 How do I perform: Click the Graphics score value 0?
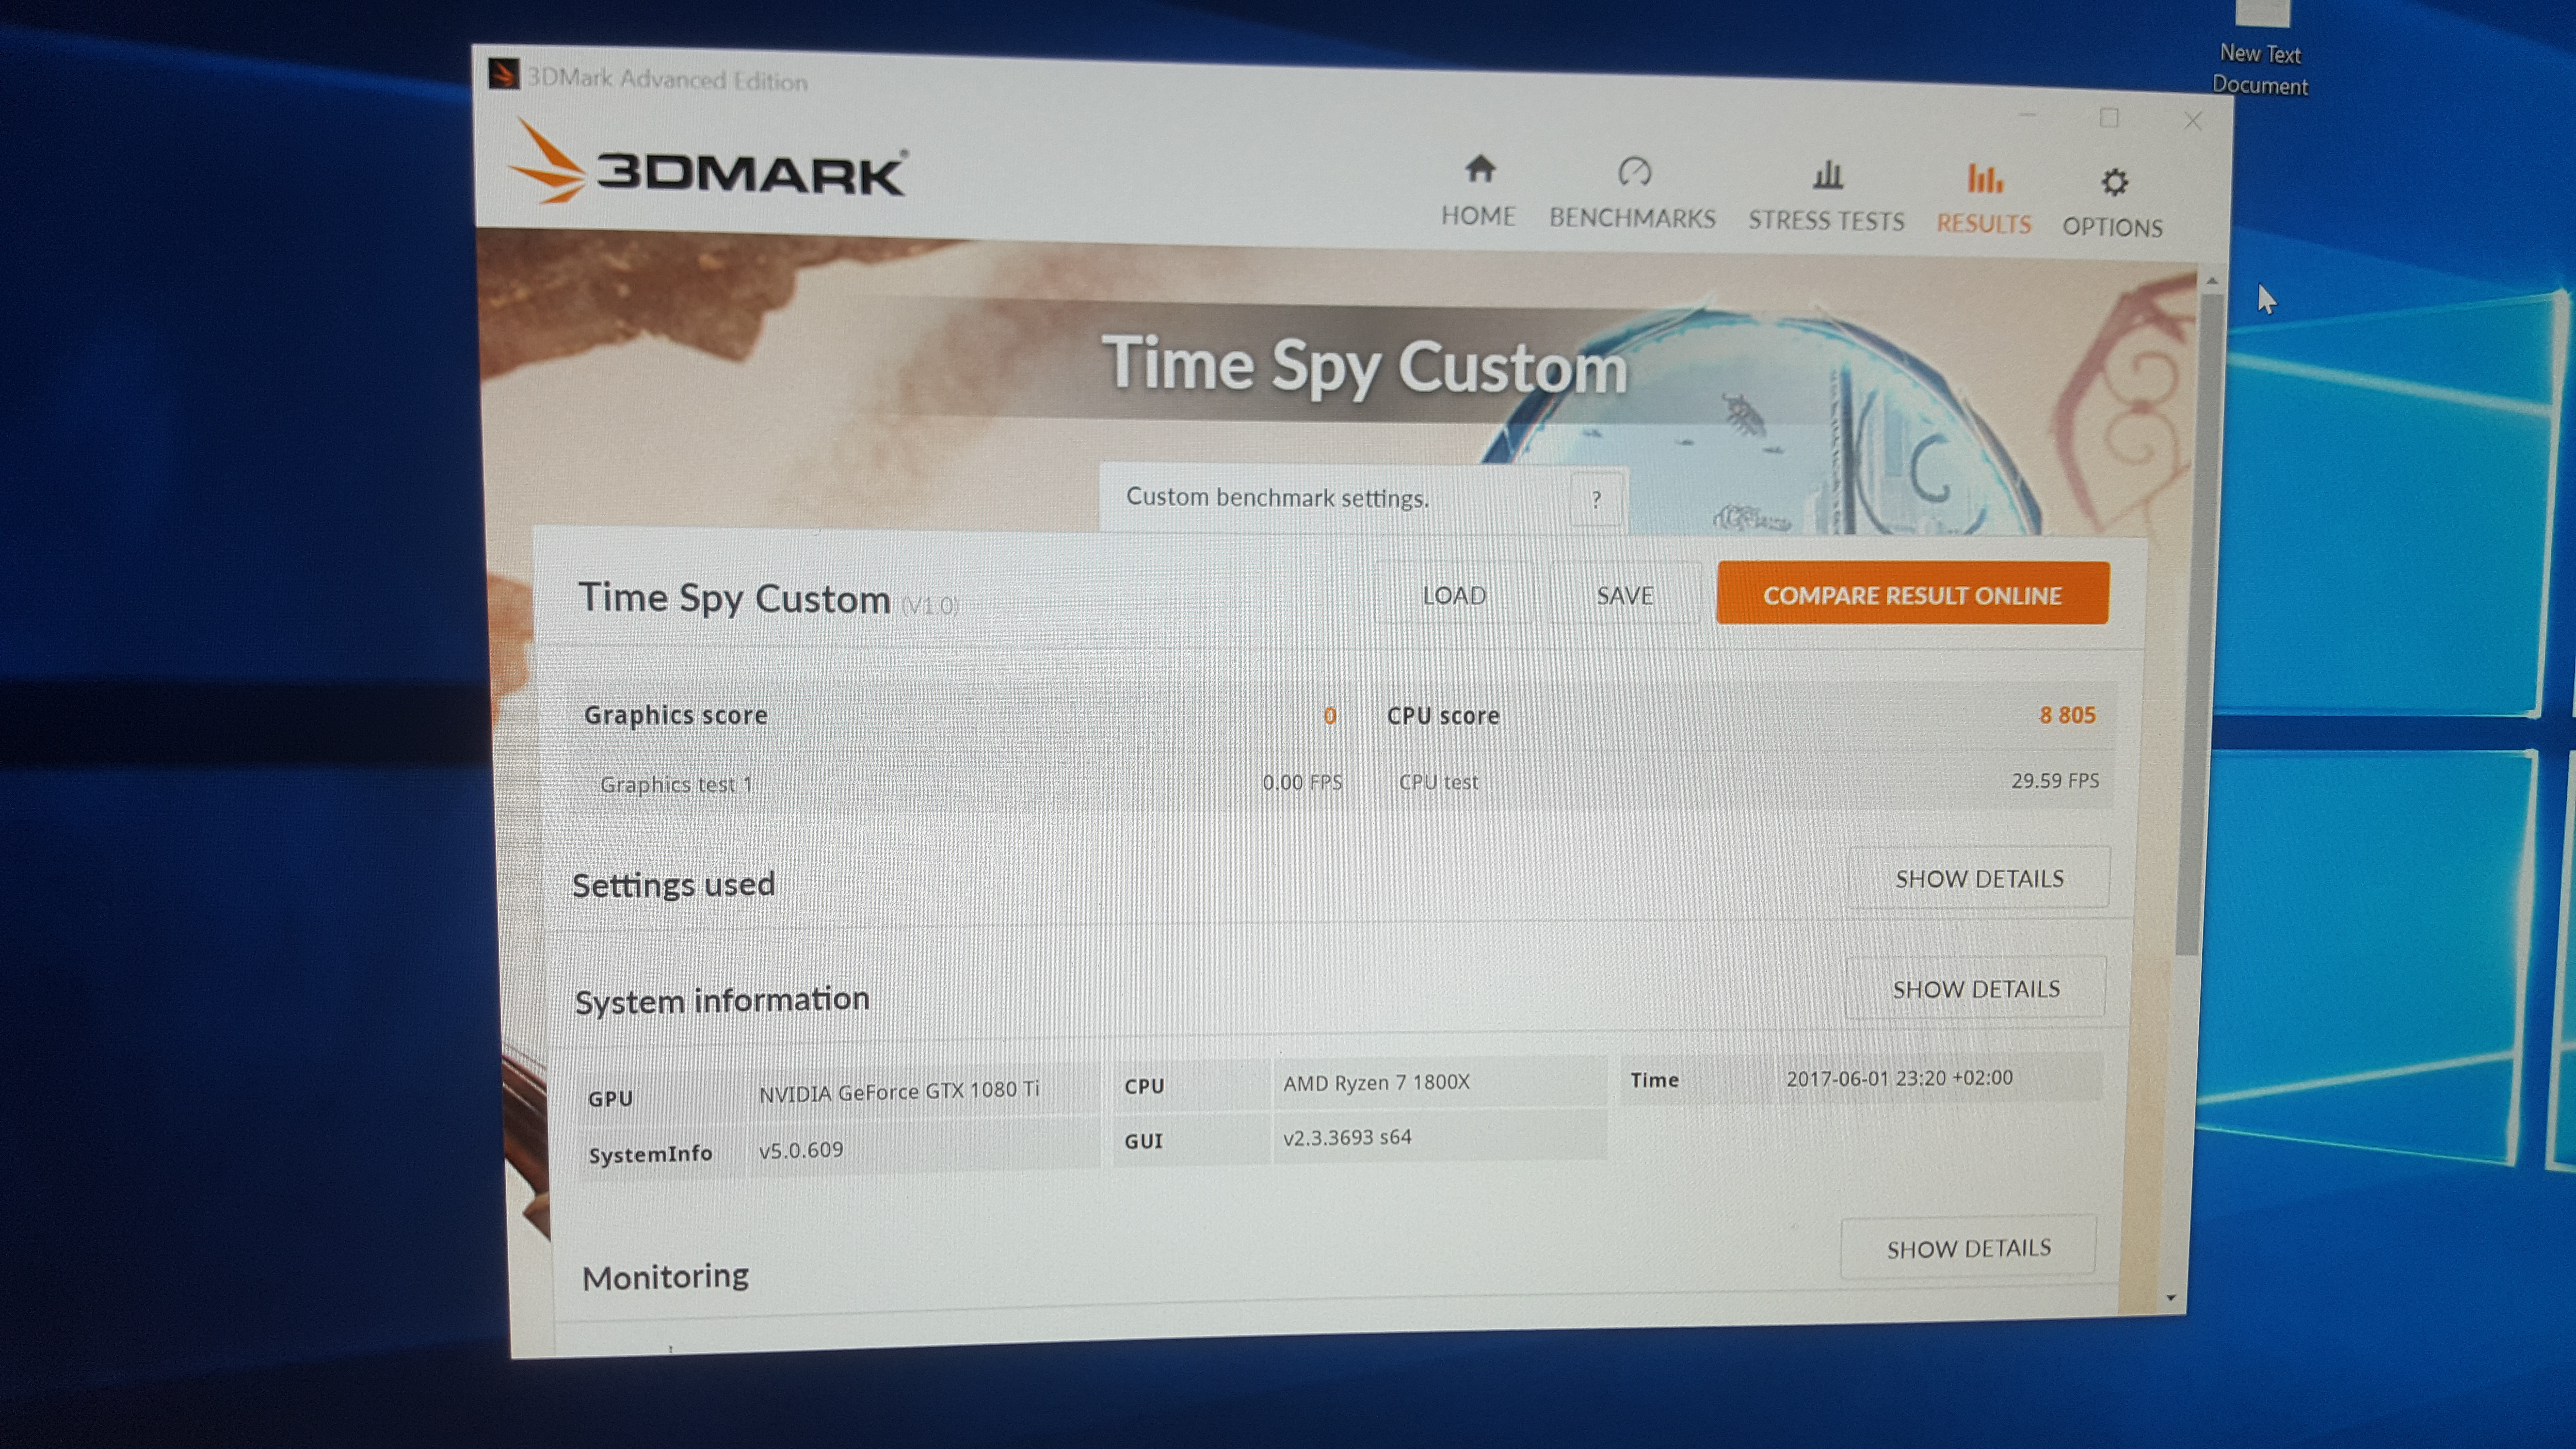tap(1329, 716)
